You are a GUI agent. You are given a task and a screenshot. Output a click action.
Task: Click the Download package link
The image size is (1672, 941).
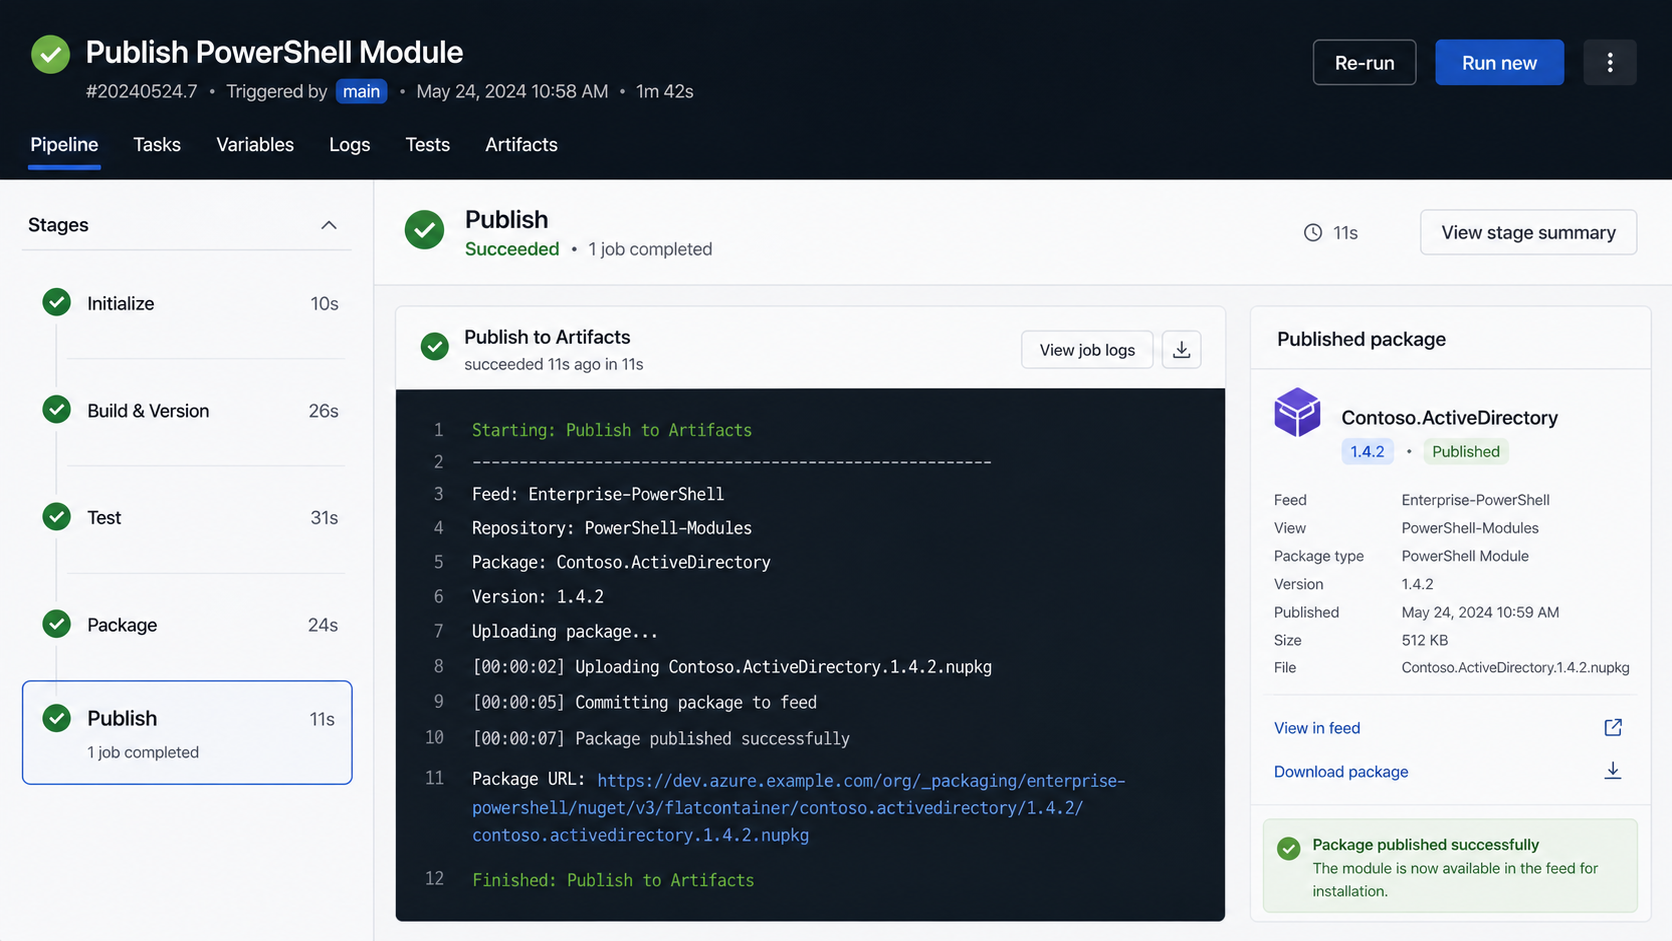1340,771
